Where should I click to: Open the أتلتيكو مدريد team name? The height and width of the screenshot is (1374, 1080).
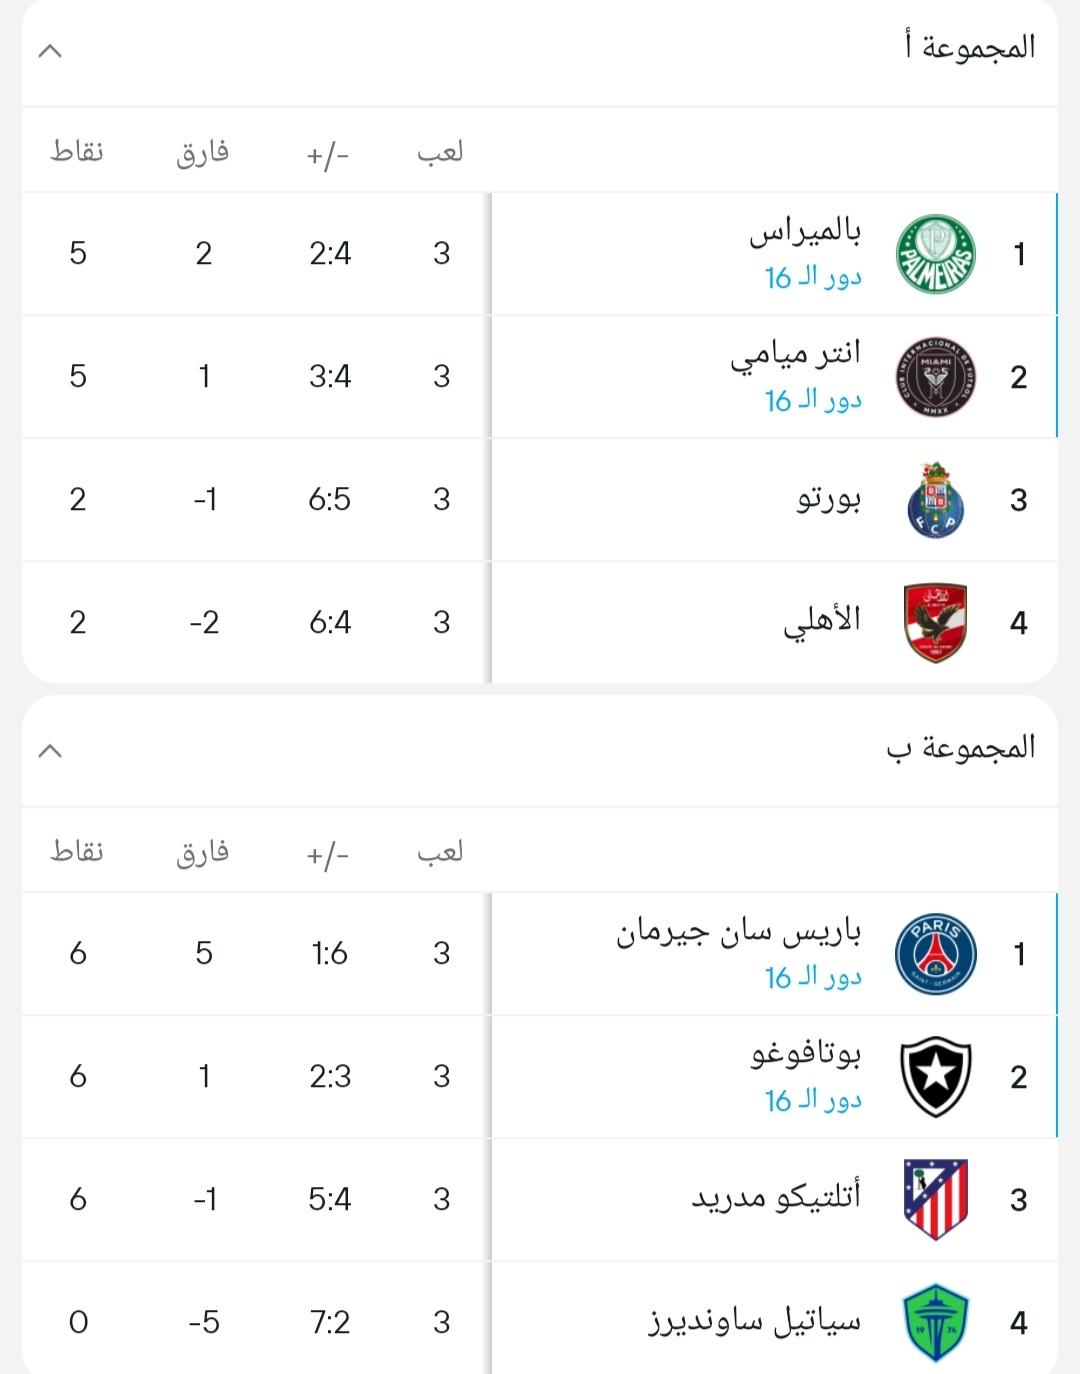click(x=776, y=1197)
